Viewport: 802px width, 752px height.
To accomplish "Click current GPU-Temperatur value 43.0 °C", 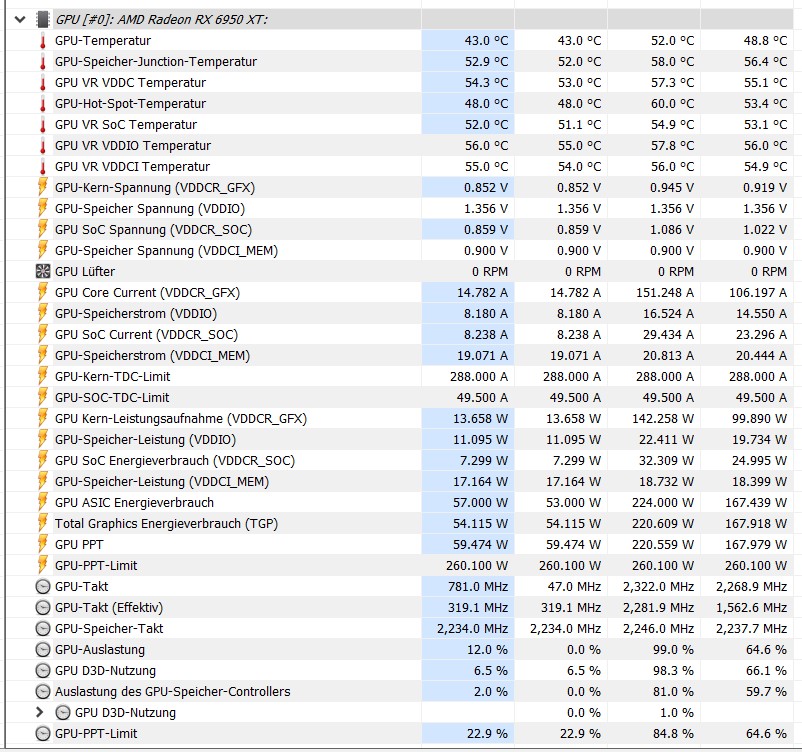I will coord(486,41).
